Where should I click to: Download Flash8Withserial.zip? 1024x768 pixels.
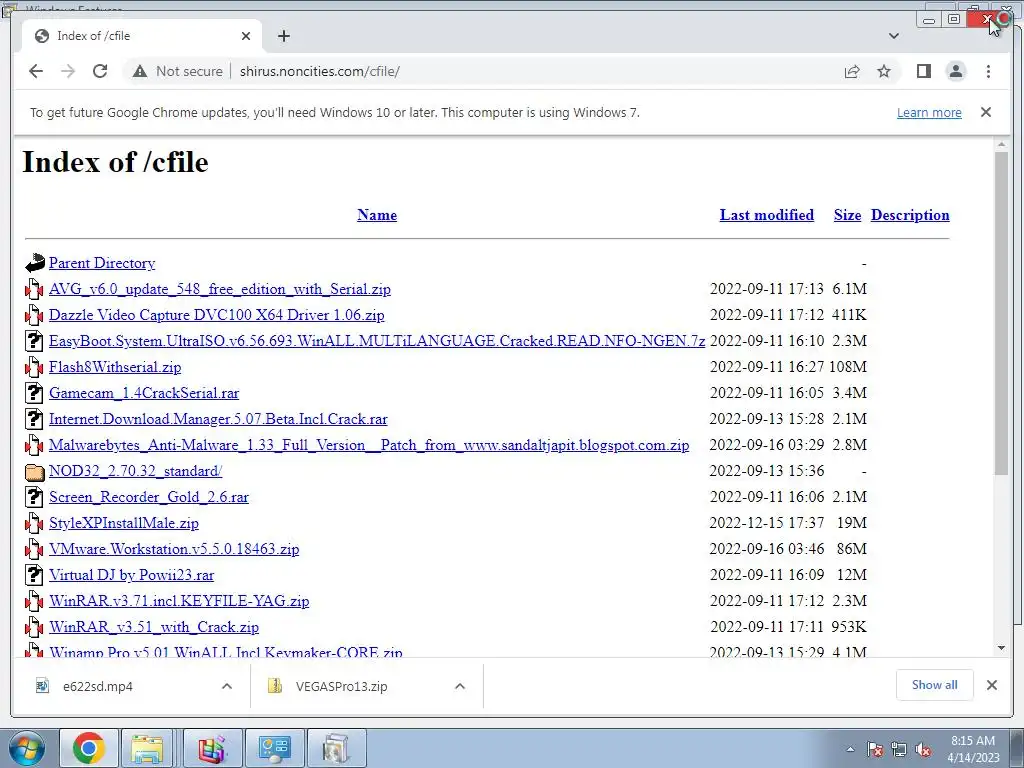tap(115, 367)
